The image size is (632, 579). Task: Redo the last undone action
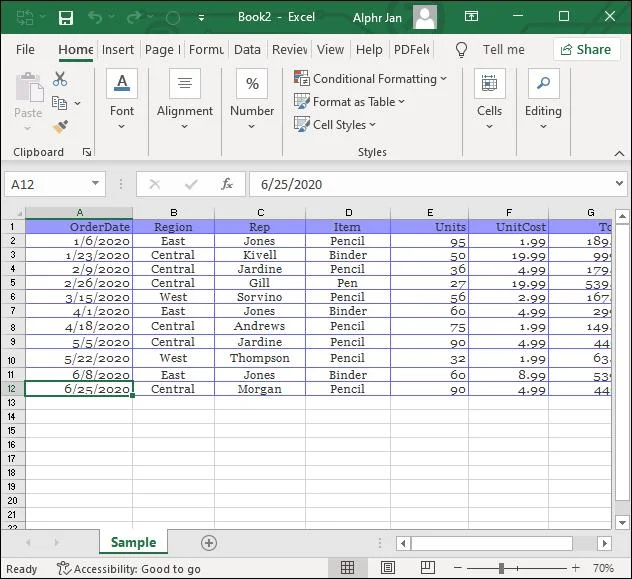(134, 17)
